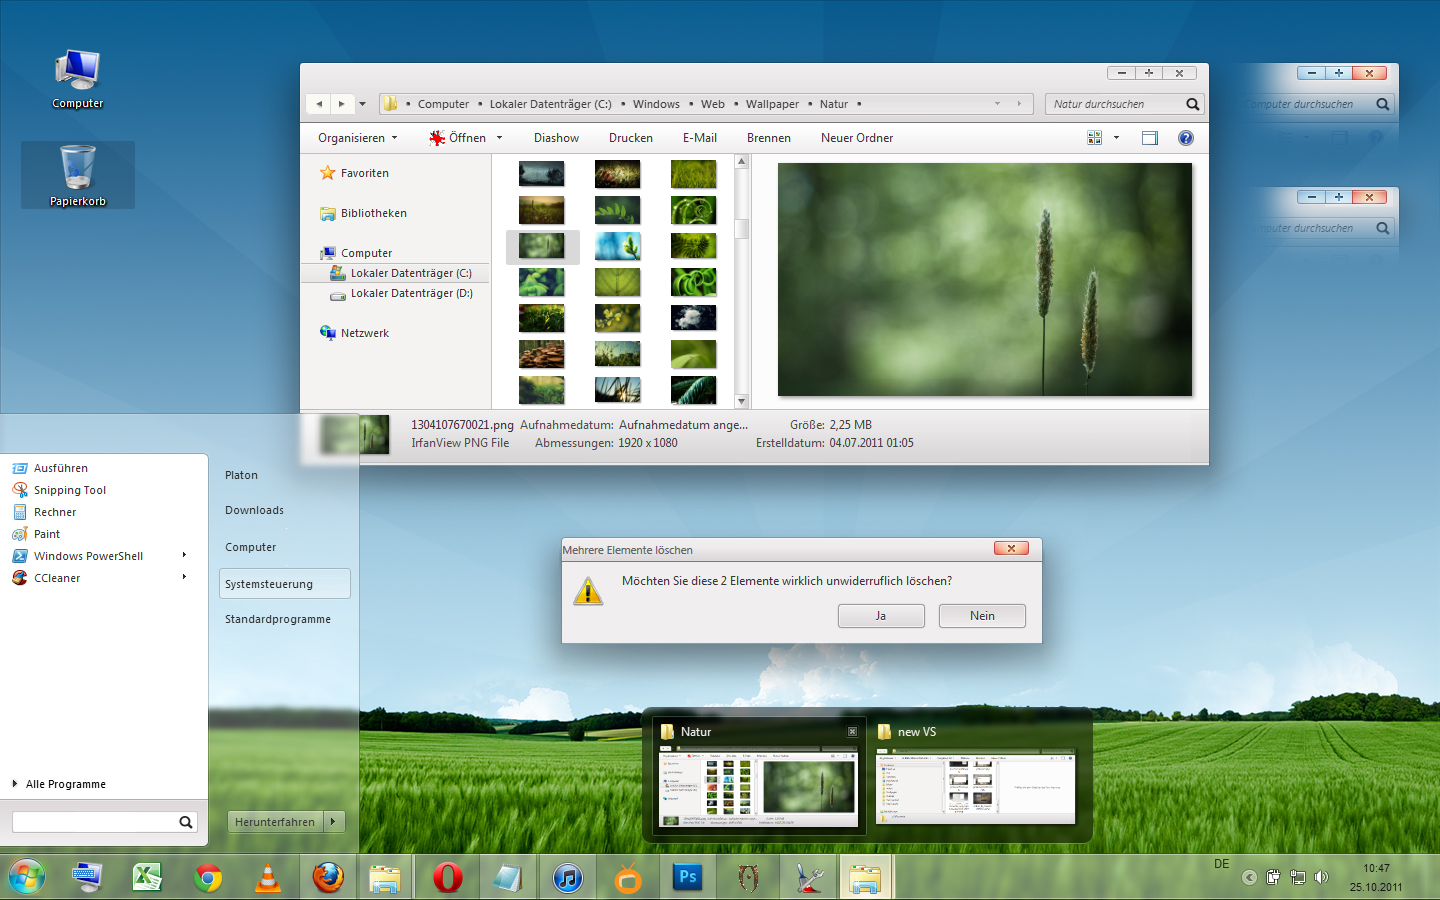Viewport: 1440px width, 900px height.
Task: Open Firefox from the taskbar
Action: coord(328,878)
